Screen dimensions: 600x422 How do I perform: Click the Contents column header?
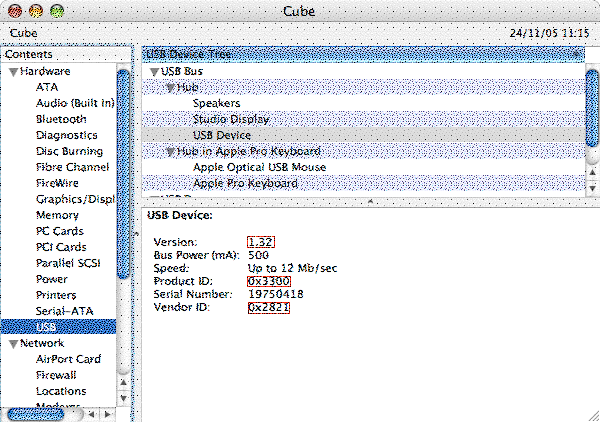[x=66, y=54]
